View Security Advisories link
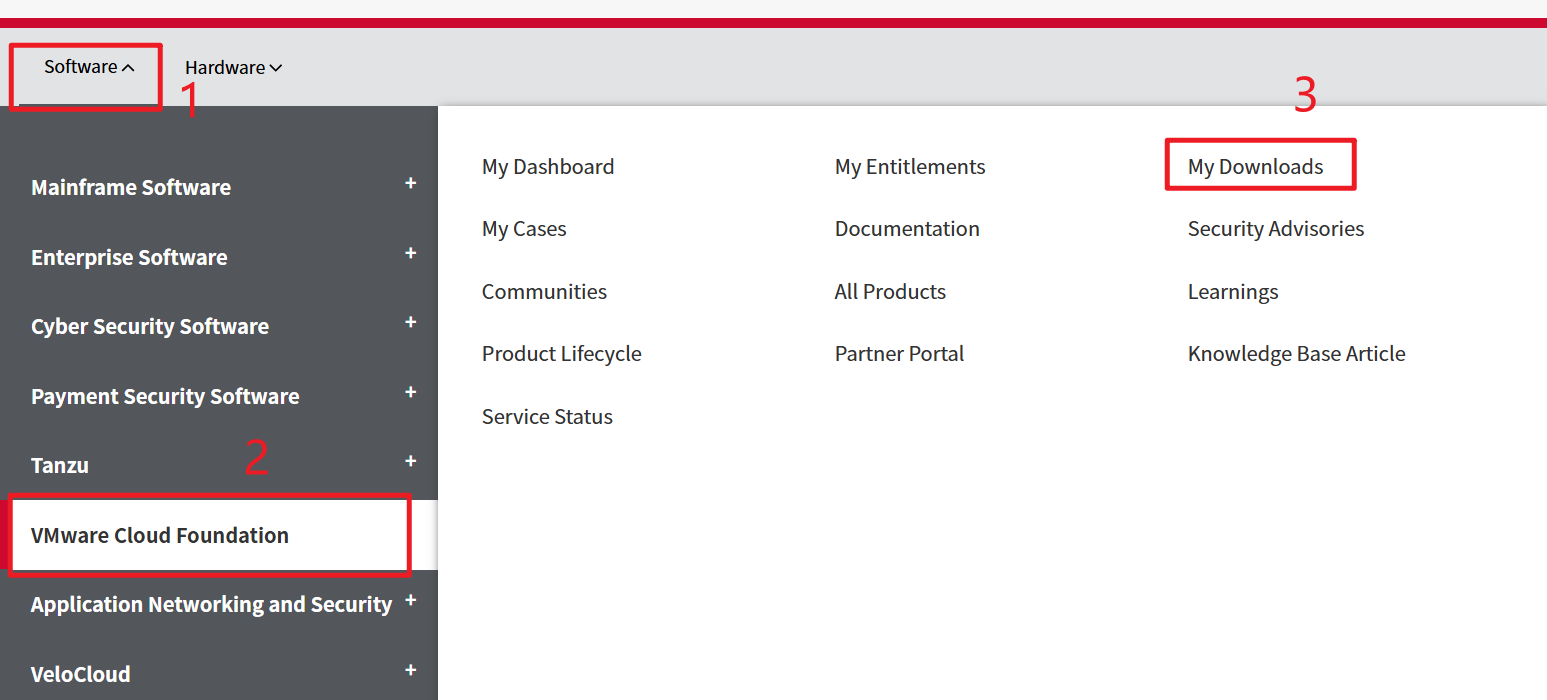 click(x=1276, y=229)
